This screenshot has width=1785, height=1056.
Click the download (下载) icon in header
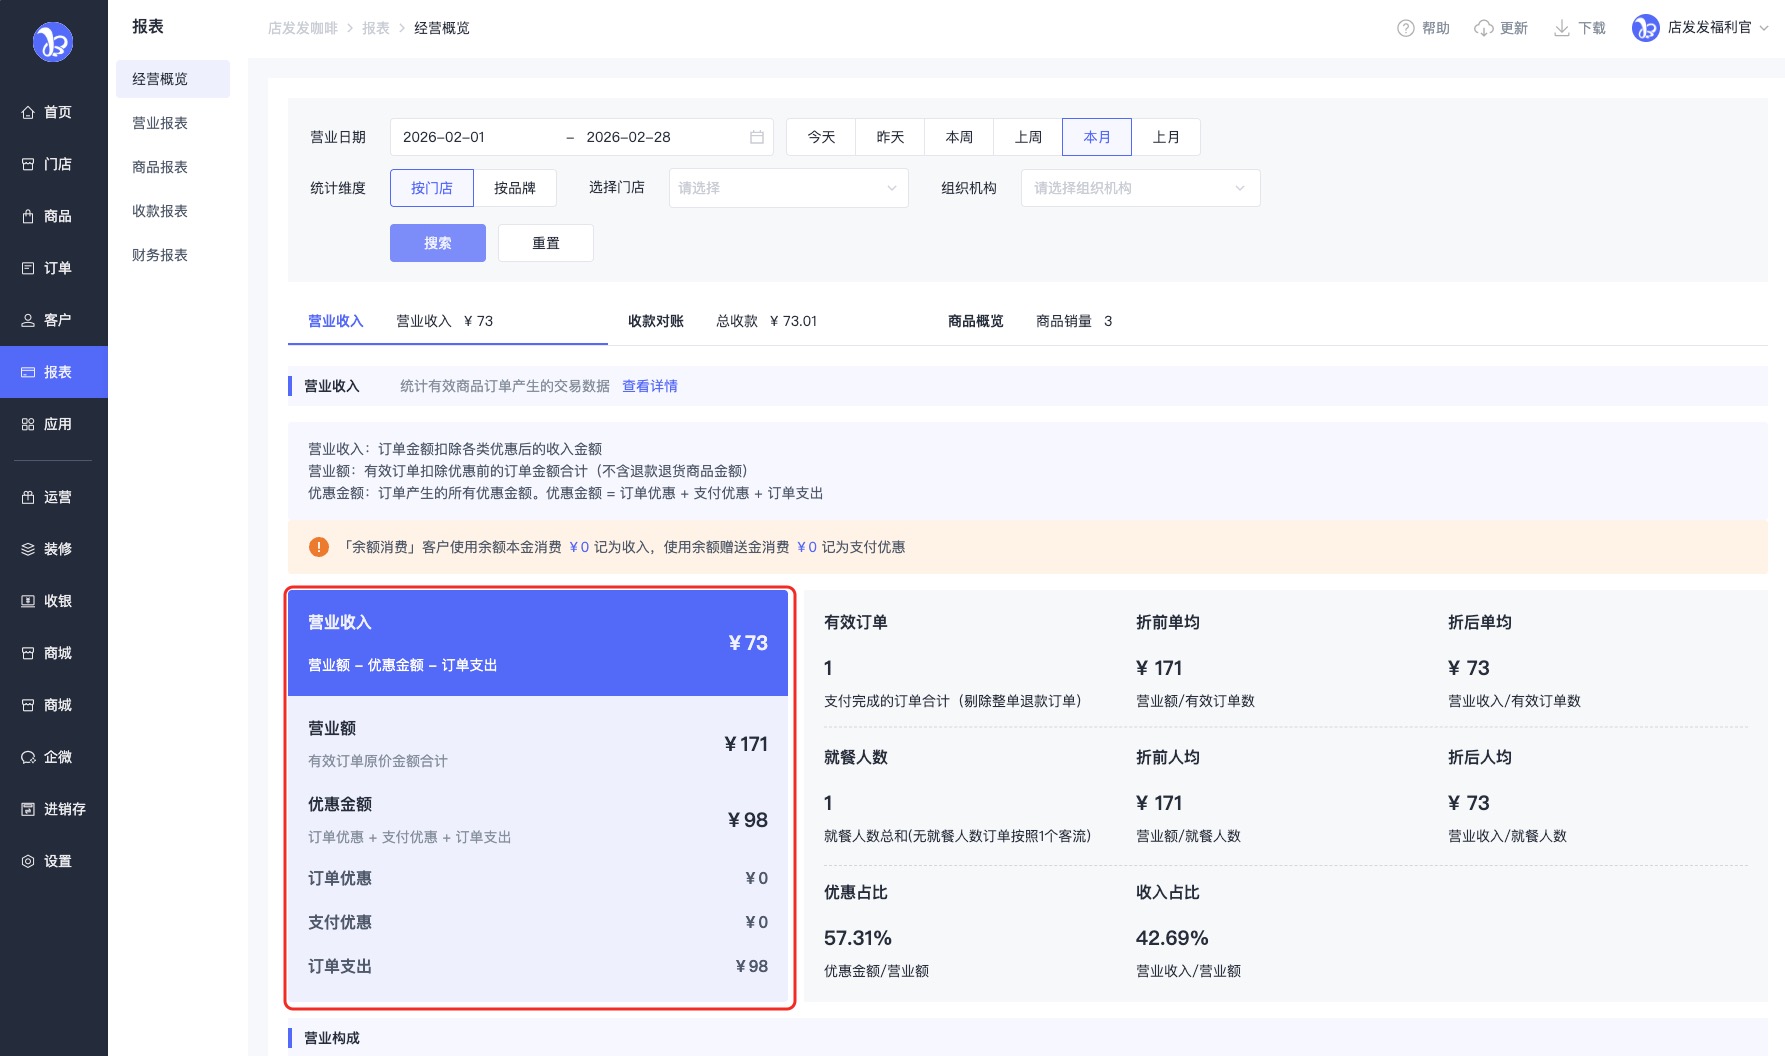coord(1561,28)
